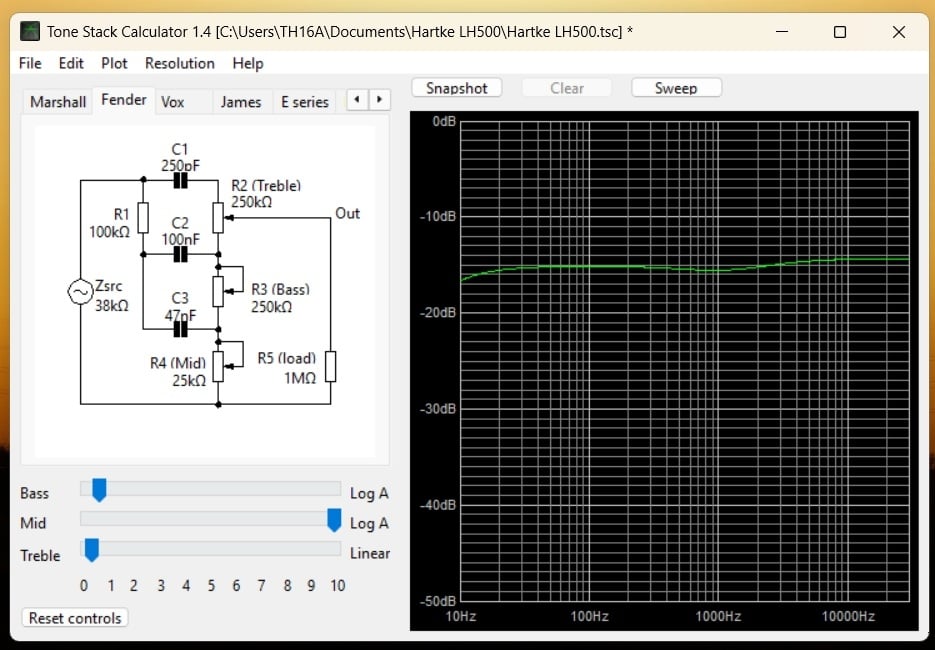935x650 pixels.
Task: Click the R2 (Treble) 250kΩ label
Action: point(266,194)
